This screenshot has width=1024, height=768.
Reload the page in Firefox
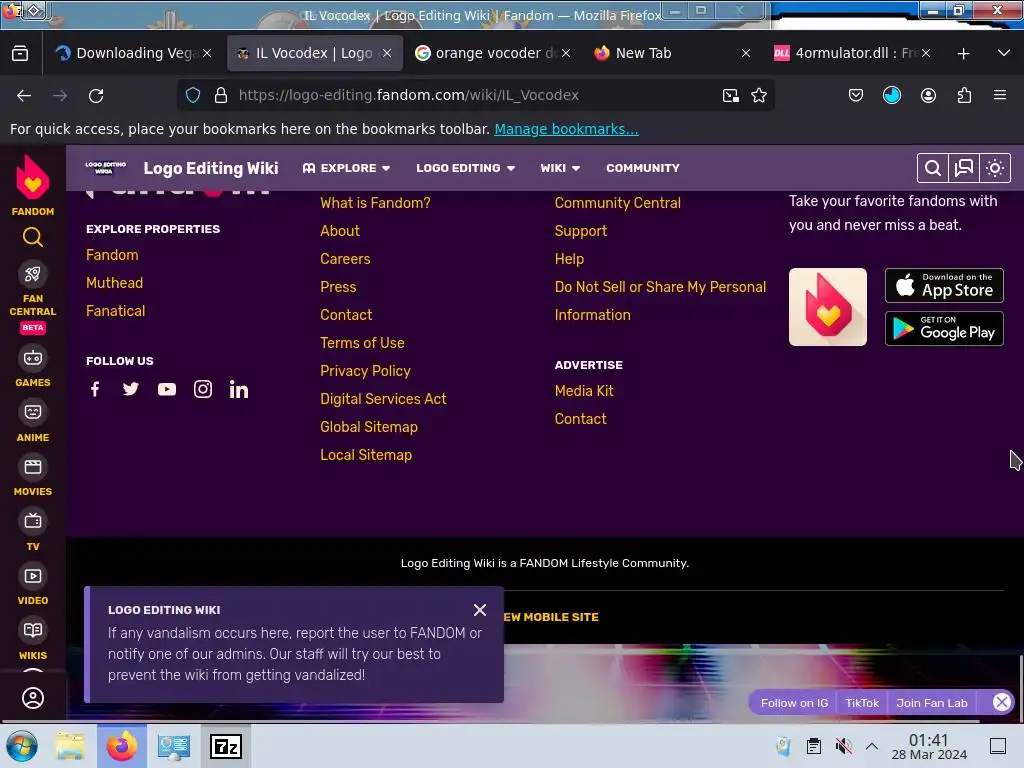[96, 95]
